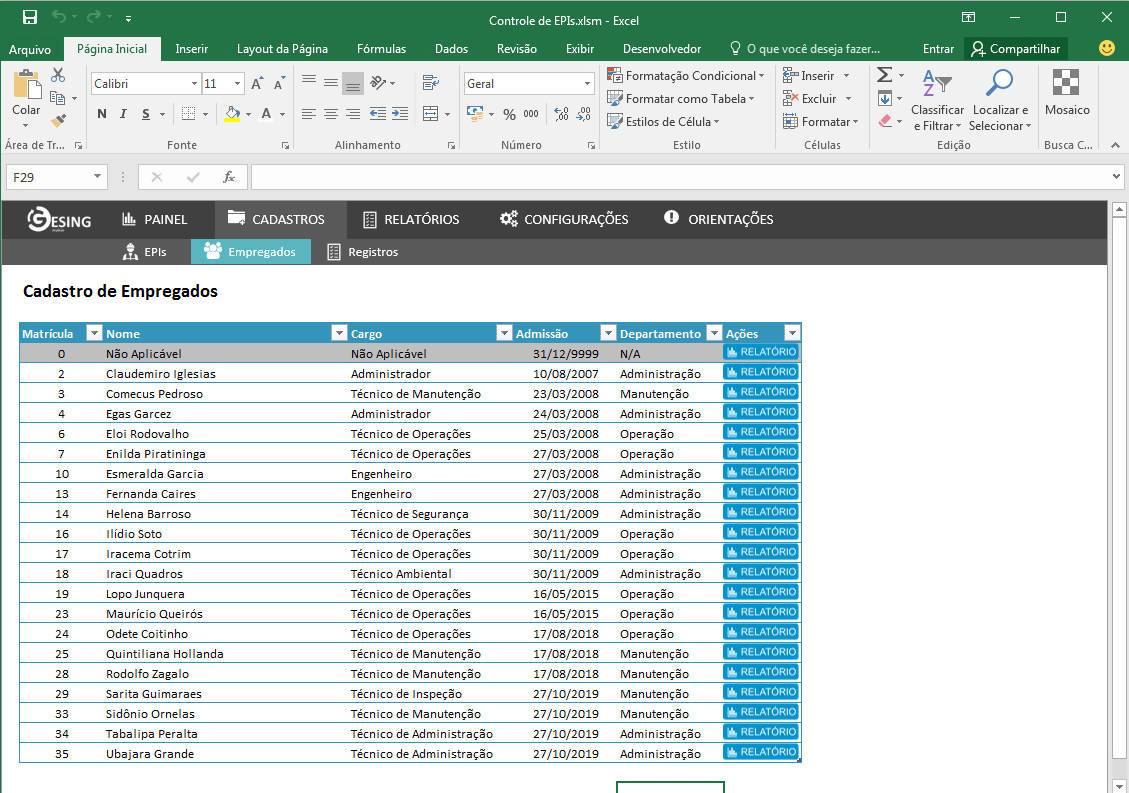Click the EPIs submenu button

point(144,252)
